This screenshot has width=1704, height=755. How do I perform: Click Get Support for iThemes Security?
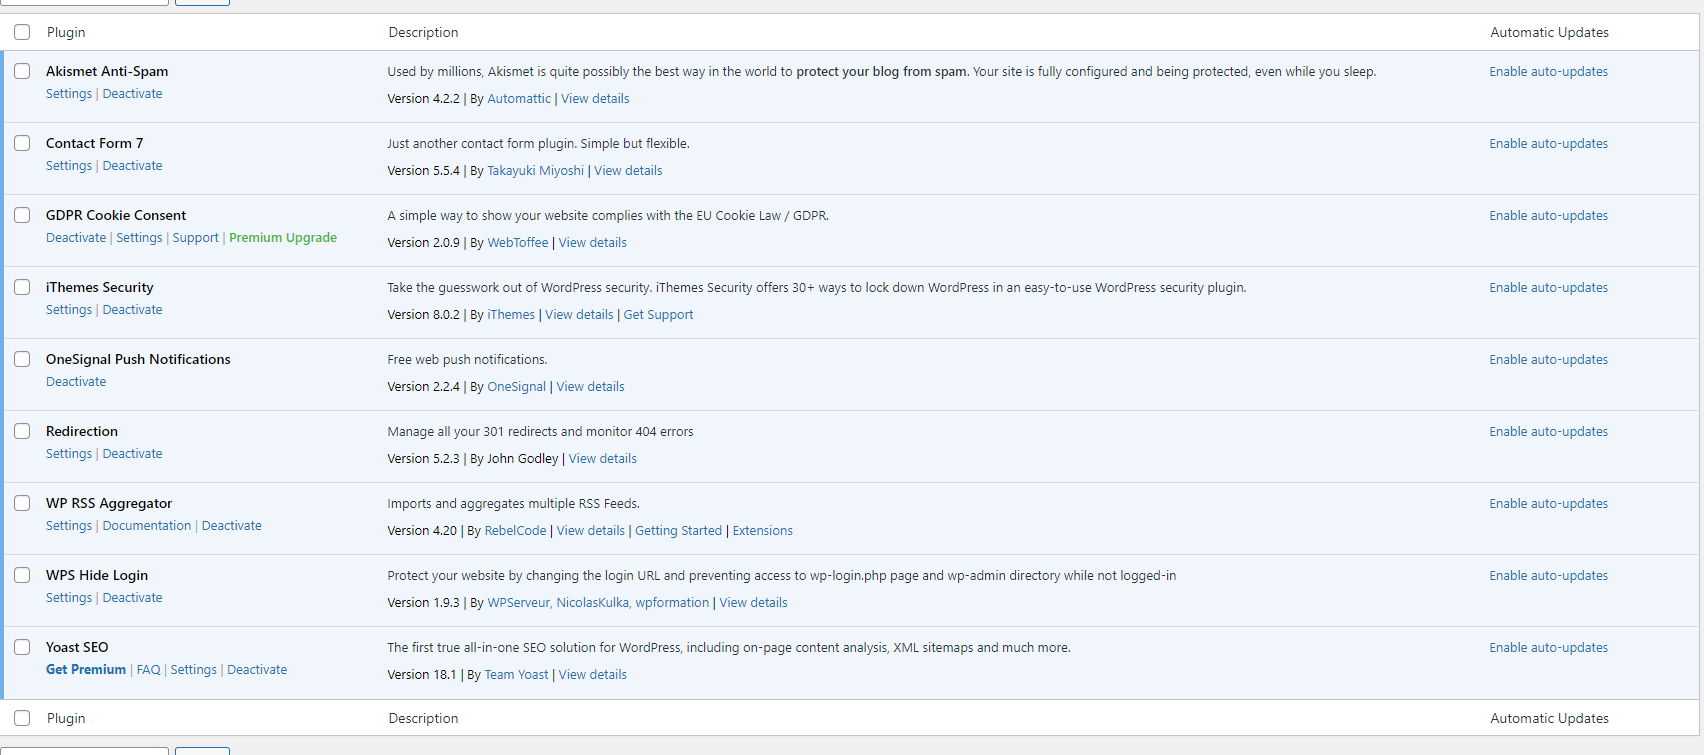658,315
